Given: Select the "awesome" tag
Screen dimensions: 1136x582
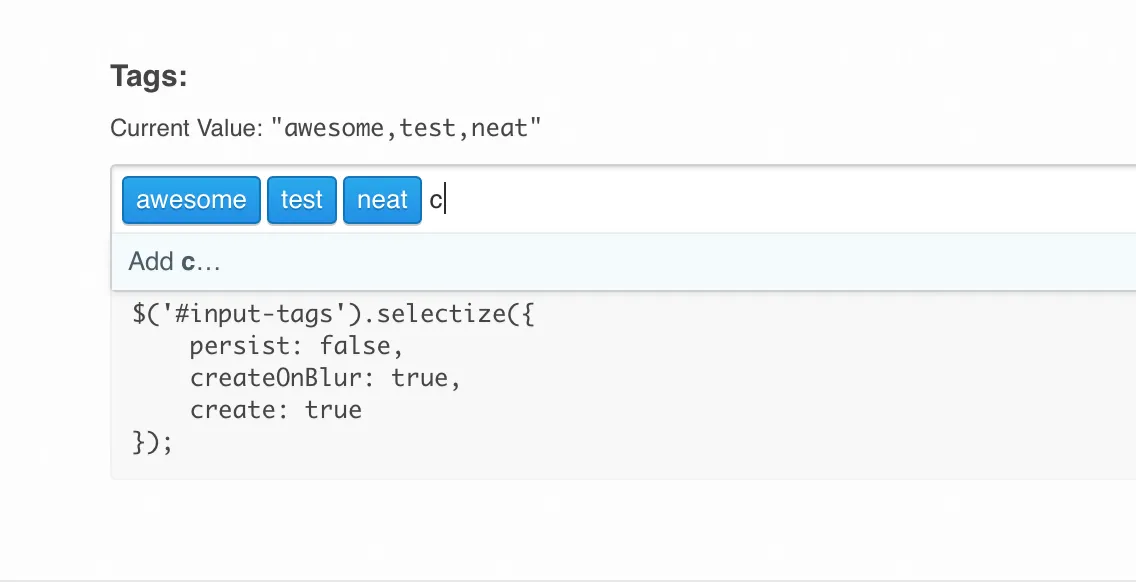Looking at the screenshot, I should tap(191, 200).
